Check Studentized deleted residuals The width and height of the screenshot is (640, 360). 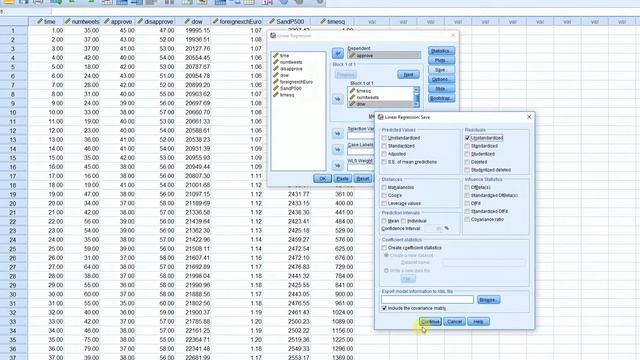(467, 170)
